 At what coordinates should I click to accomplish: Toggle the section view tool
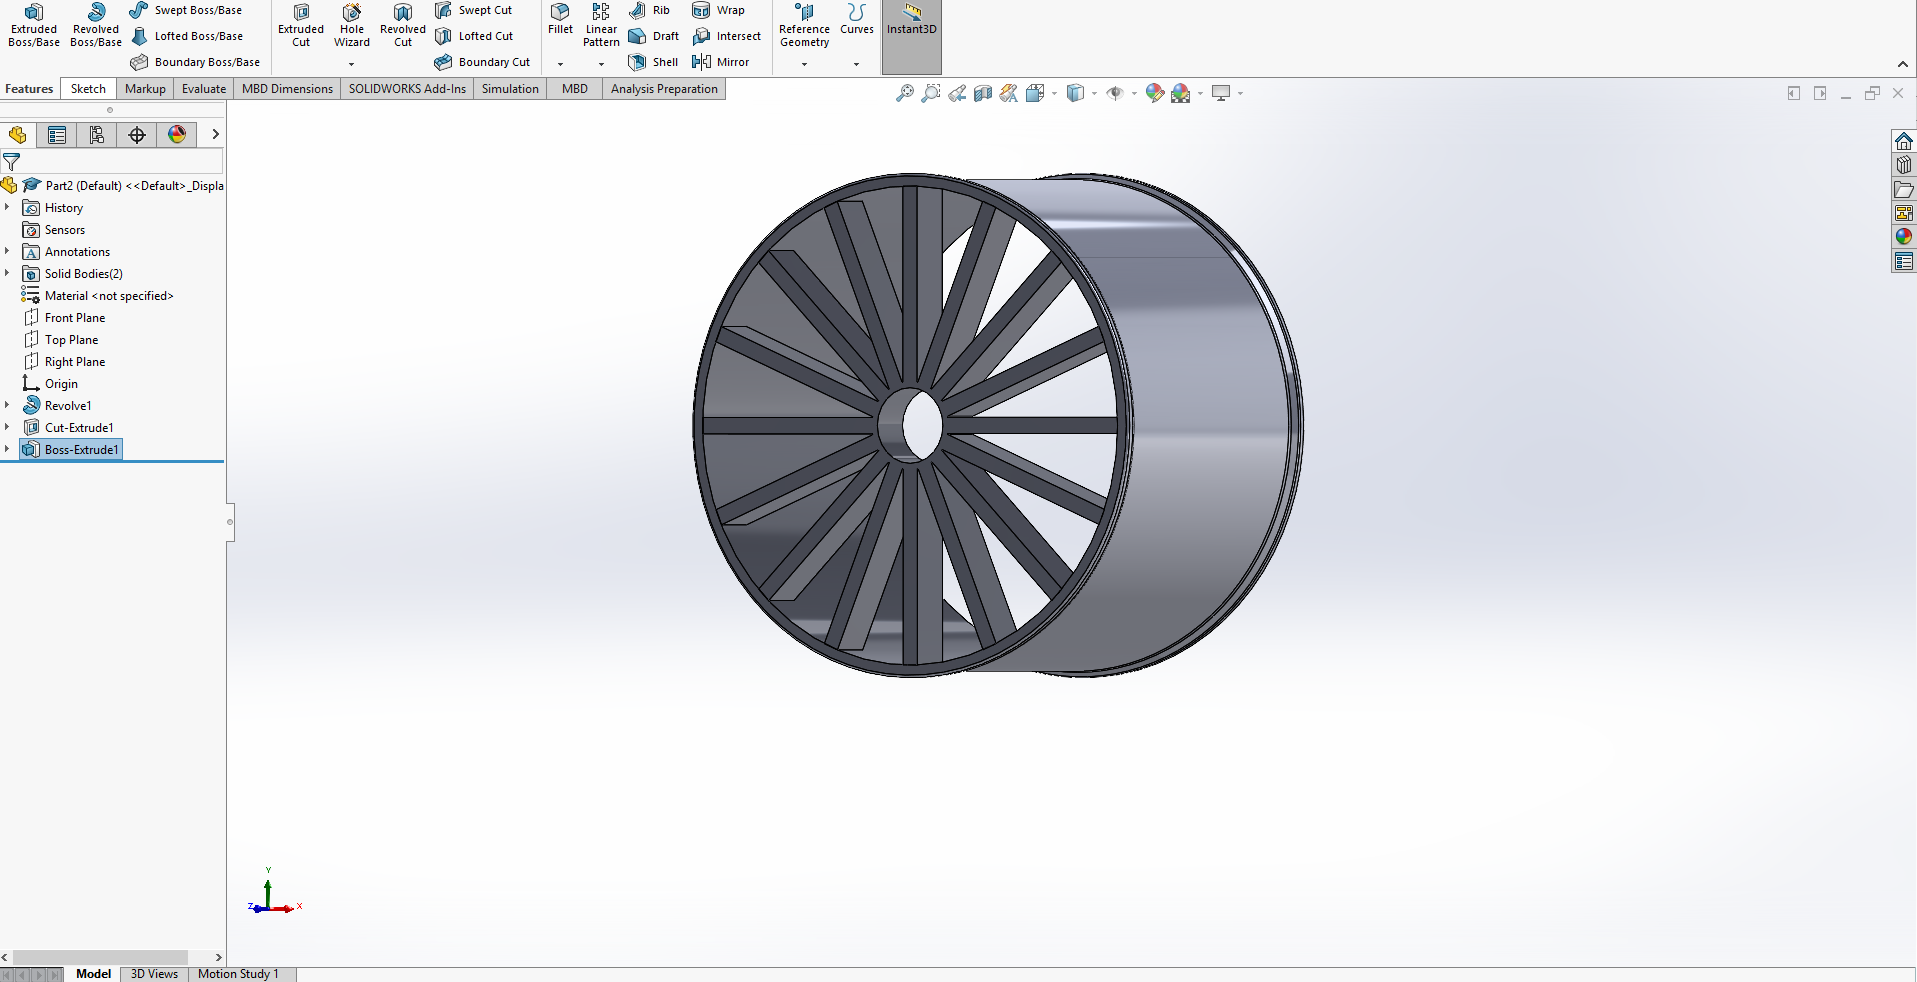click(x=982, y=92)
